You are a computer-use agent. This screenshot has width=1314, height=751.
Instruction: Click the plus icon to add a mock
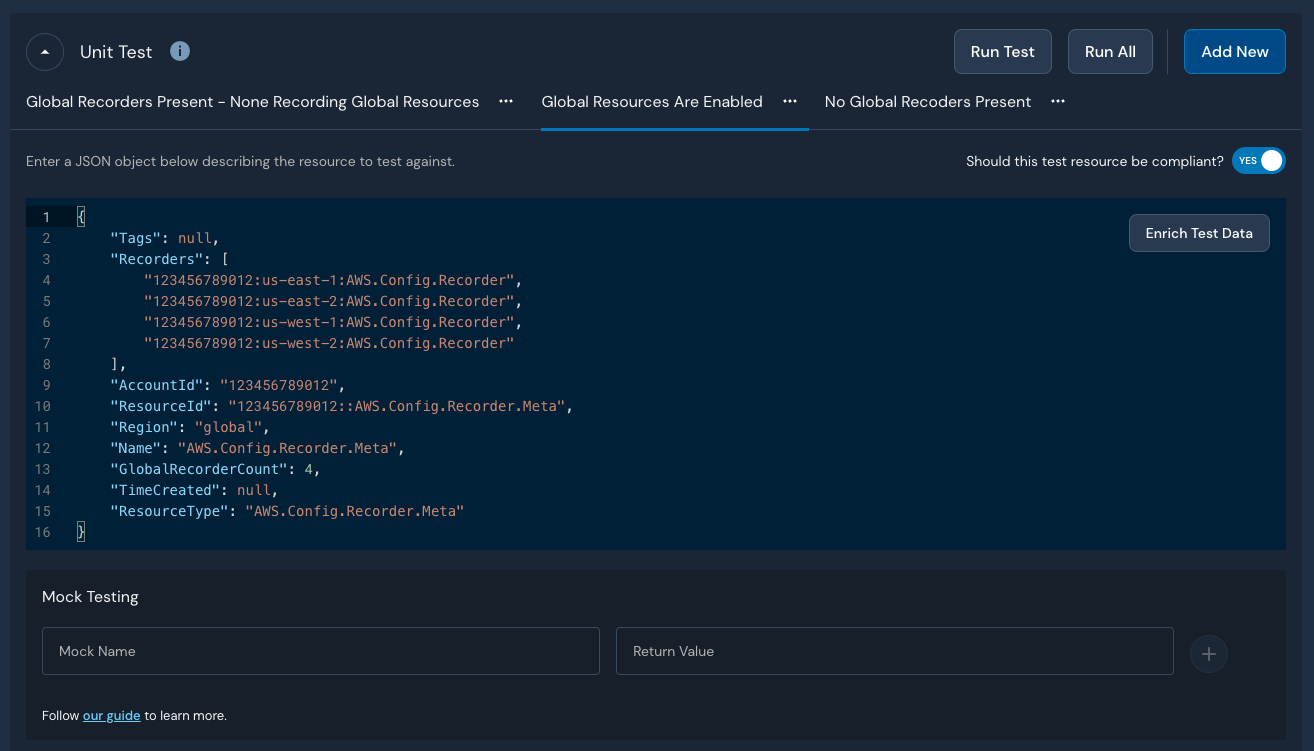coord(1208,654)
